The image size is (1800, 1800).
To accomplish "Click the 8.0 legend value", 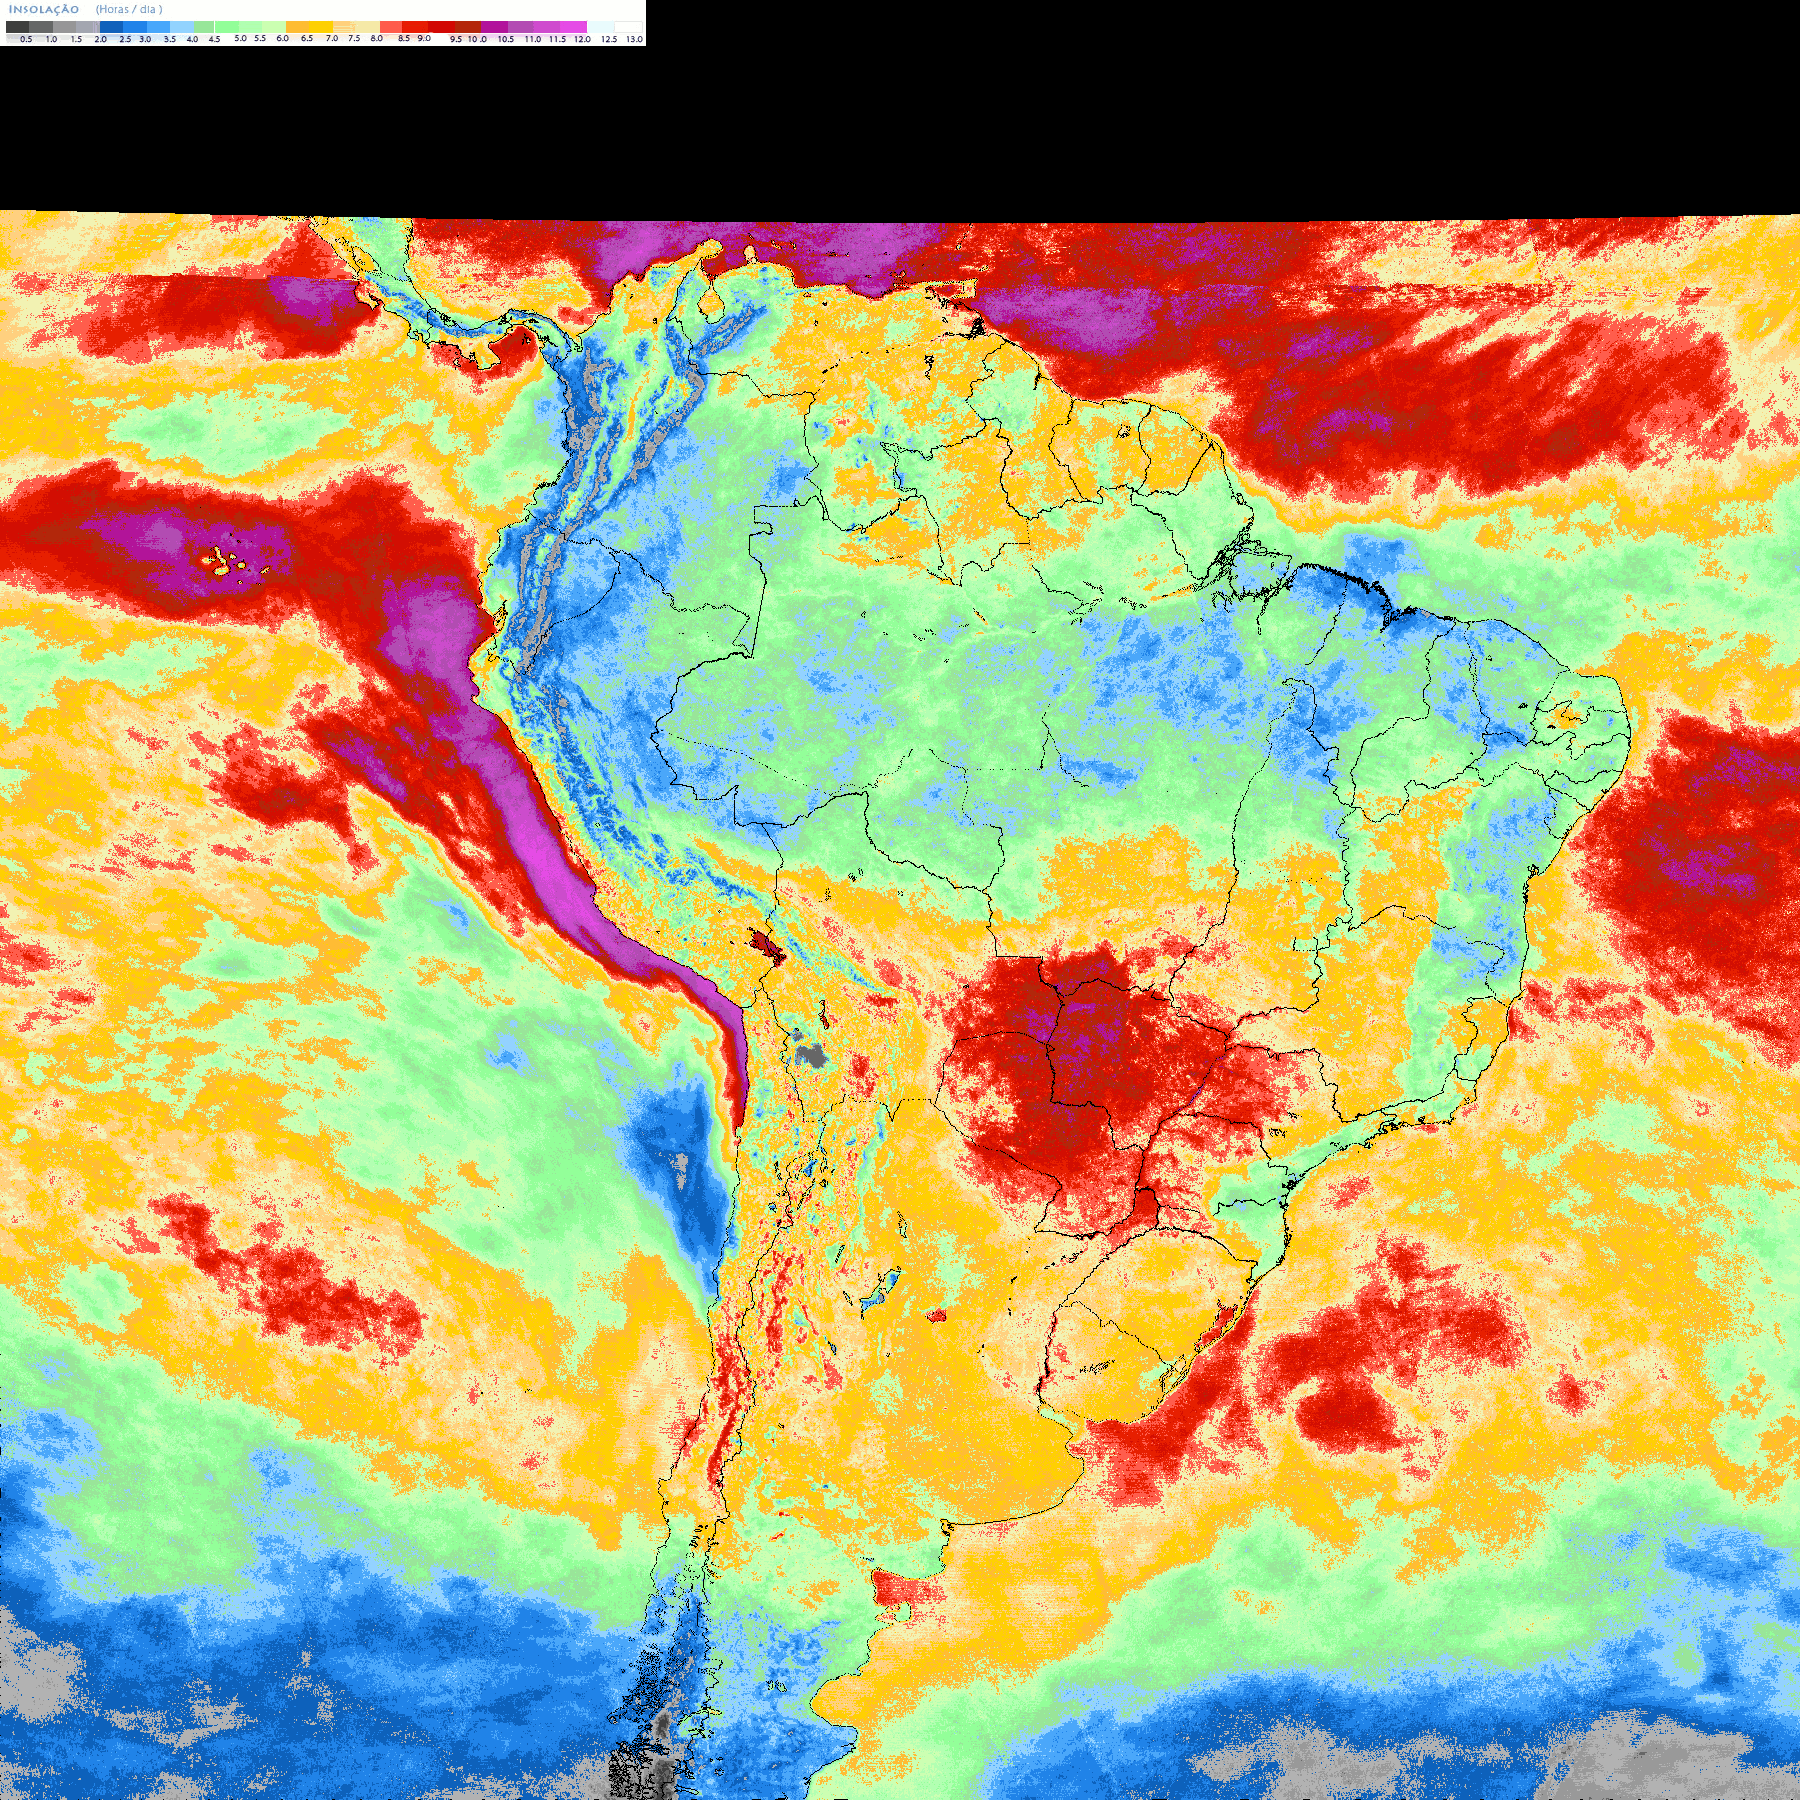I will (x=377, y=38).
